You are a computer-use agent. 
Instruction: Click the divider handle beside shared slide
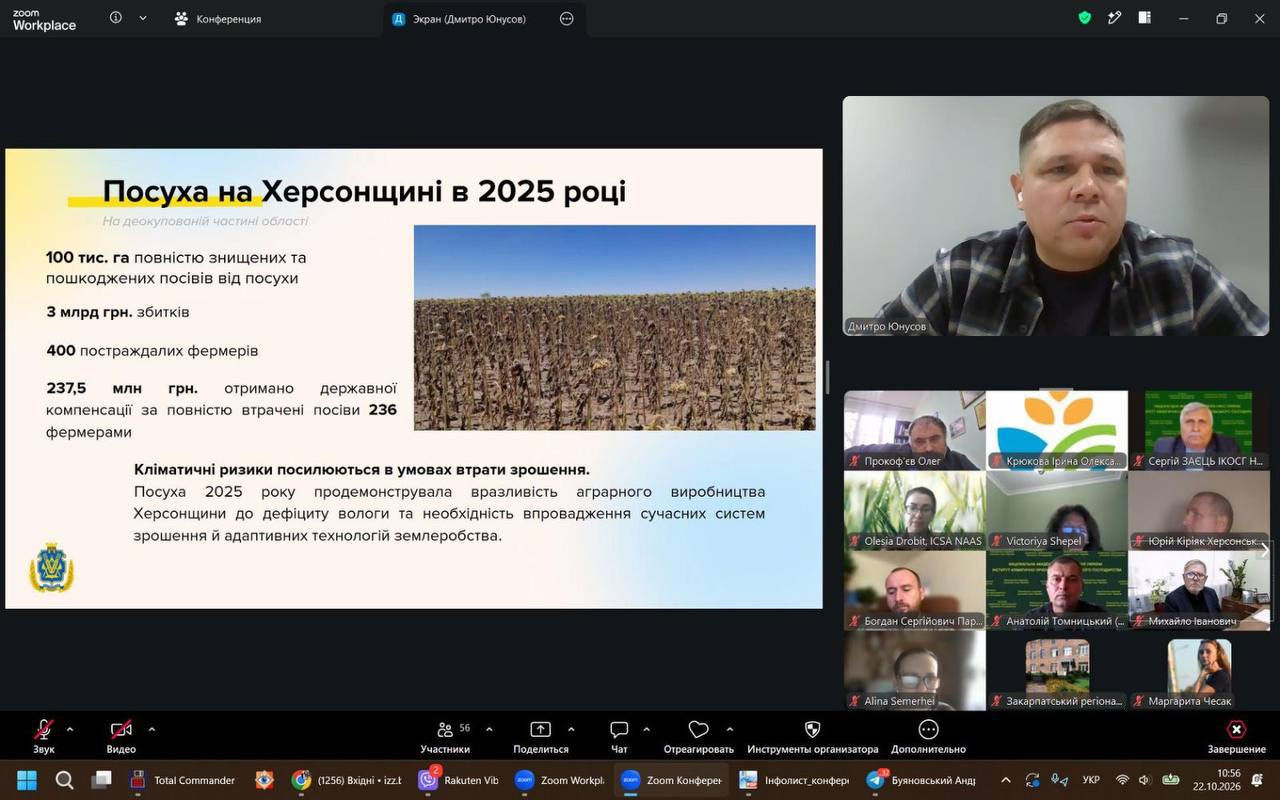(x=827, y=377)
